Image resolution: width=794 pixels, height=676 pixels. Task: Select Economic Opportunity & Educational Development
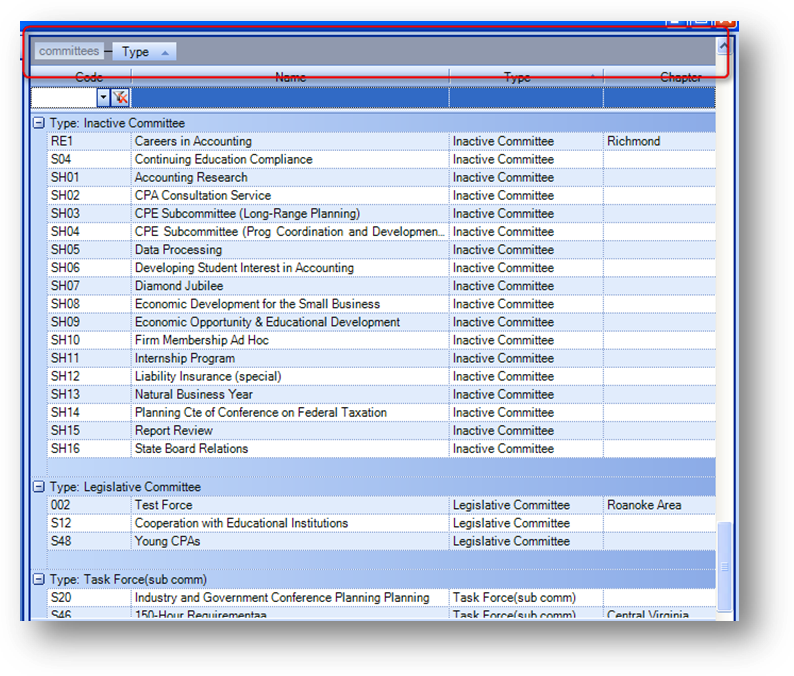tap(382, 322)
